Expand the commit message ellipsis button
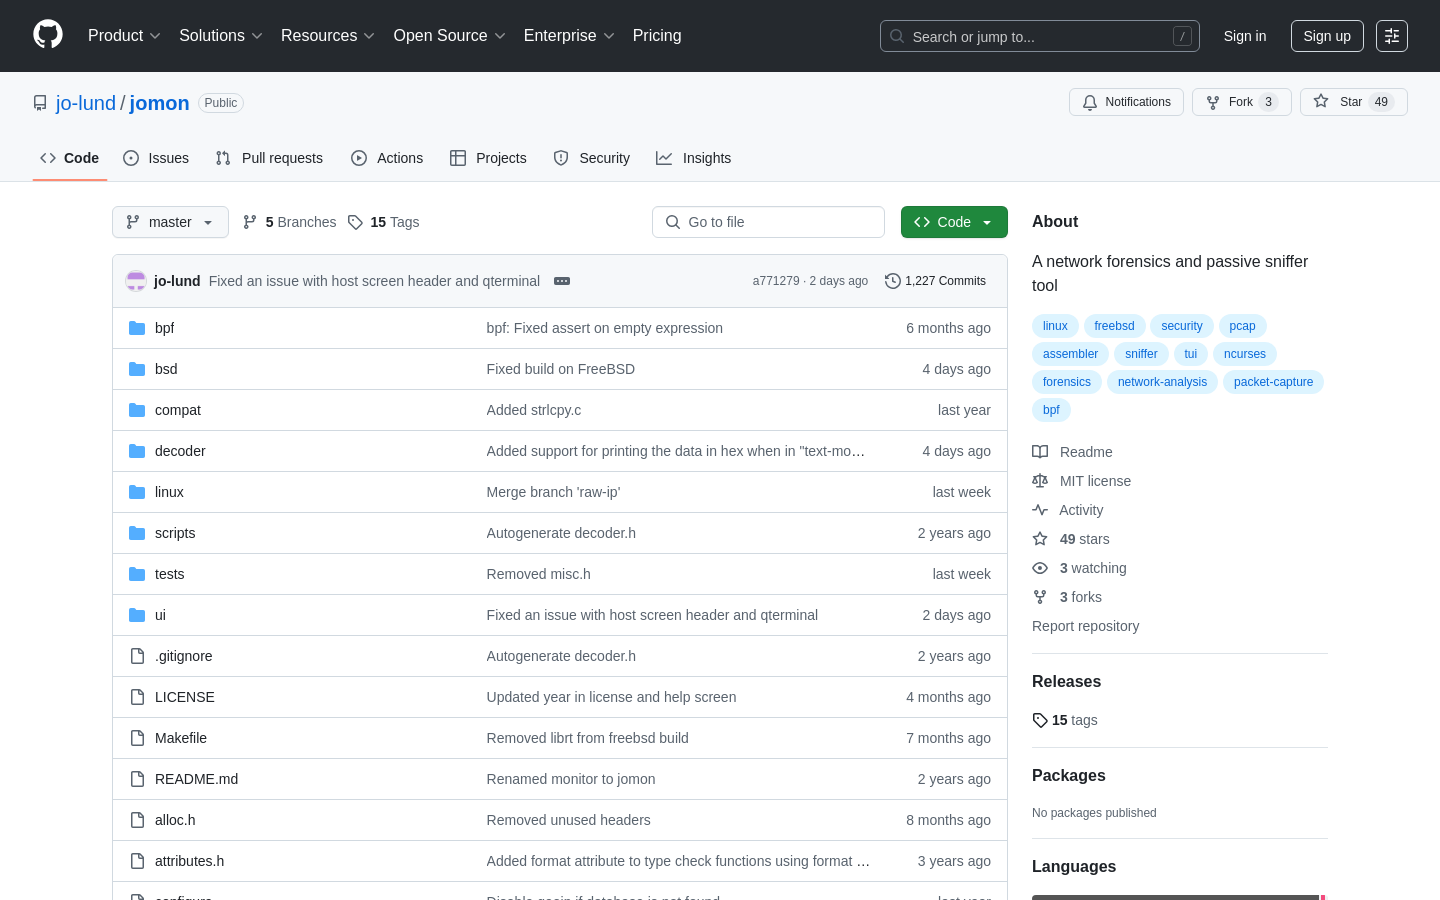Viewport: 1440px width, 900px height. (x=562, y=281)
